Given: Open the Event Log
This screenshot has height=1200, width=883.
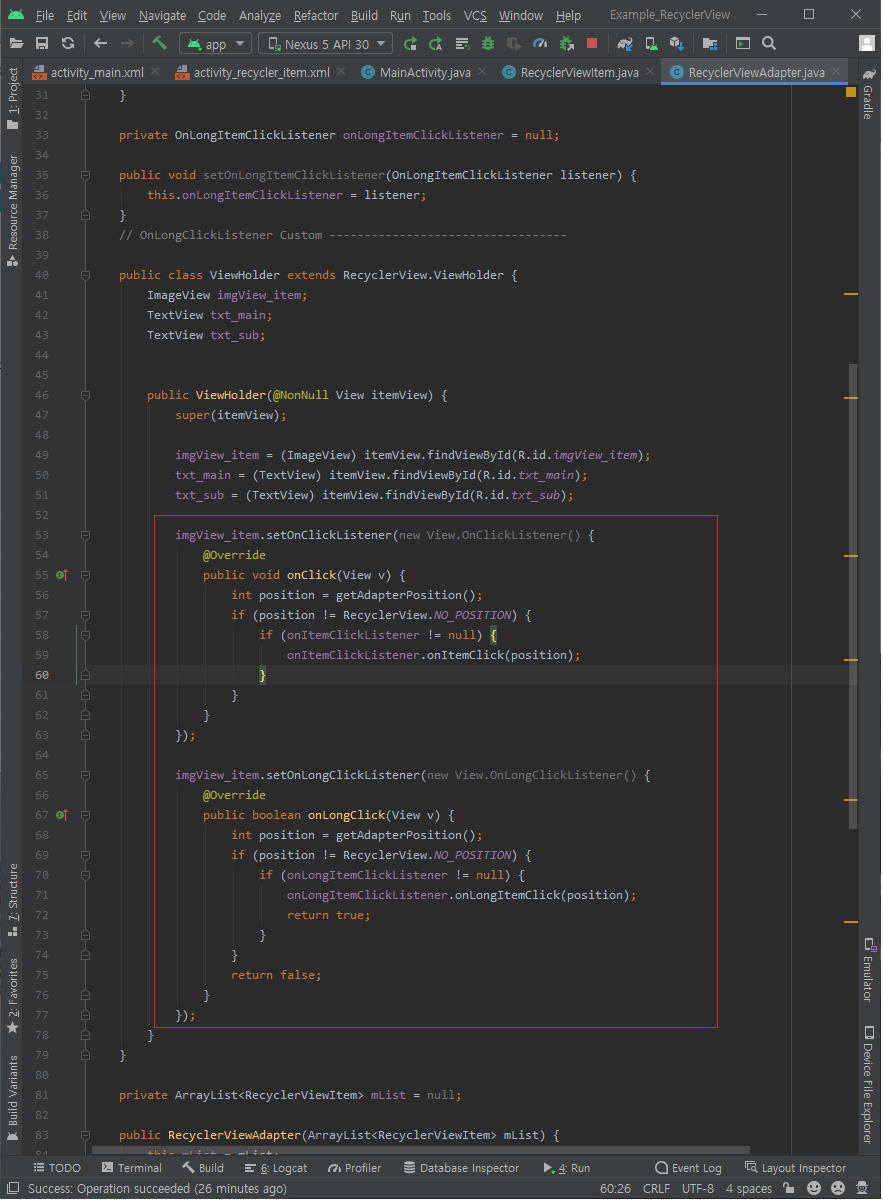Looking at the screenshot, I should point(688,1168).
